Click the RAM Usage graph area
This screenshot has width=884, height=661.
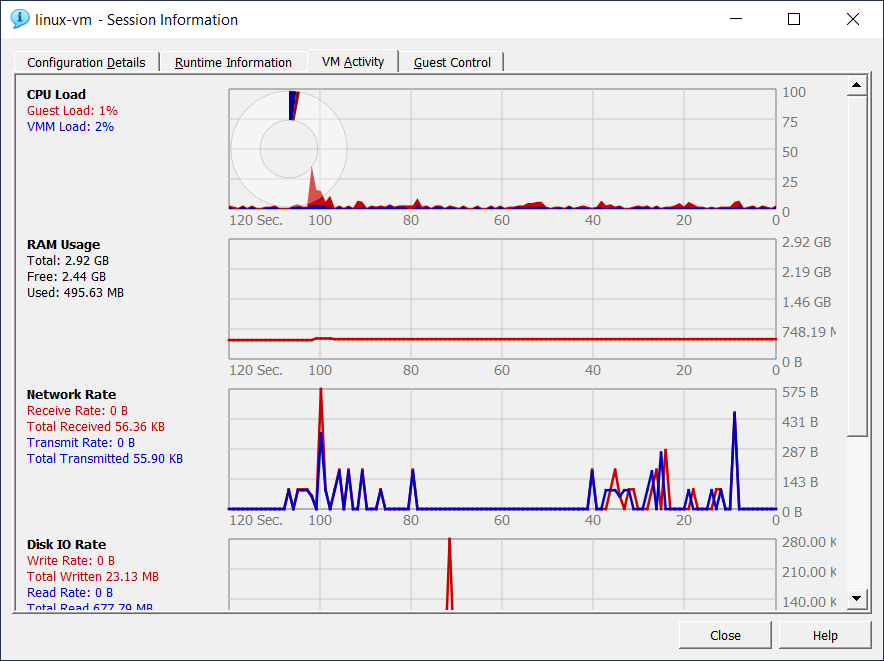click(x=502, y=300)
